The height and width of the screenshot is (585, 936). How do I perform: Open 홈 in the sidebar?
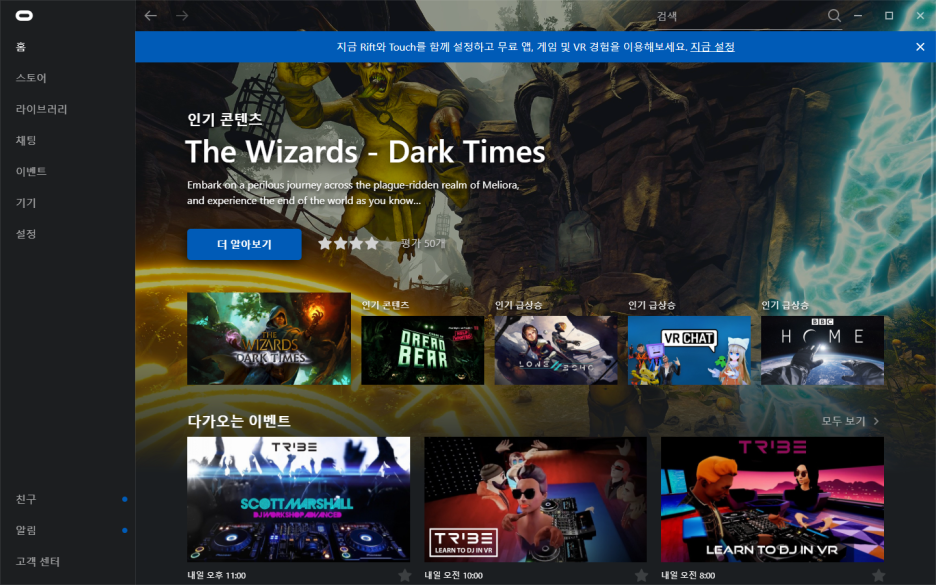(21, 47)
